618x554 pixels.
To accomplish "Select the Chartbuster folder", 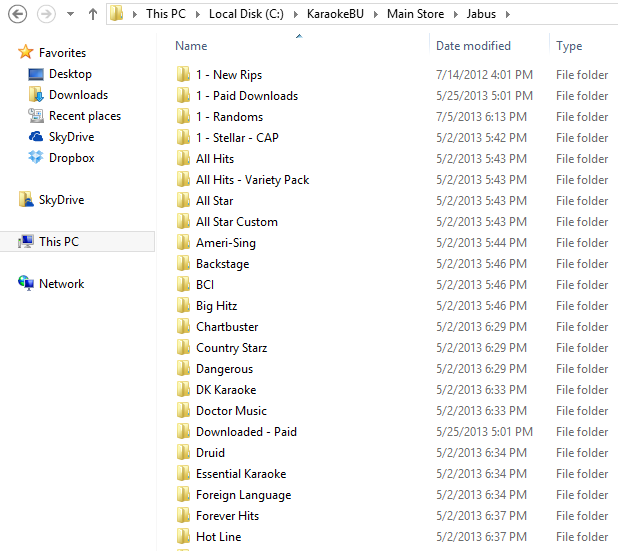I will [227, 327].
